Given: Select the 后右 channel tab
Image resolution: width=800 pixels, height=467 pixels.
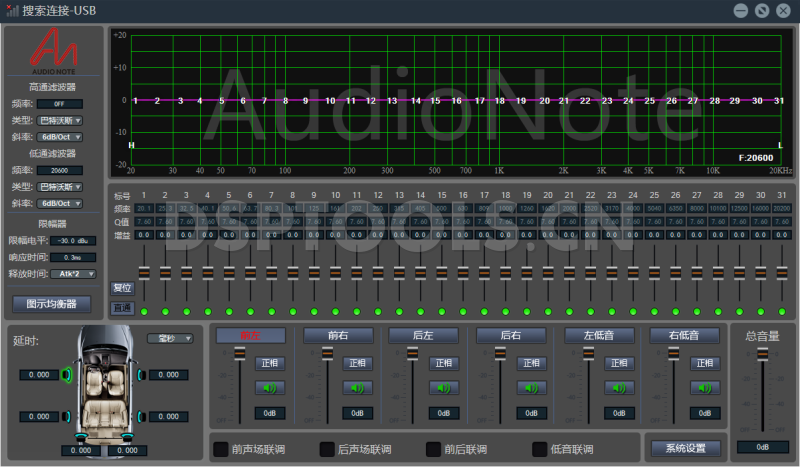Looking at the screenshot, I should (x=511, y=335).
